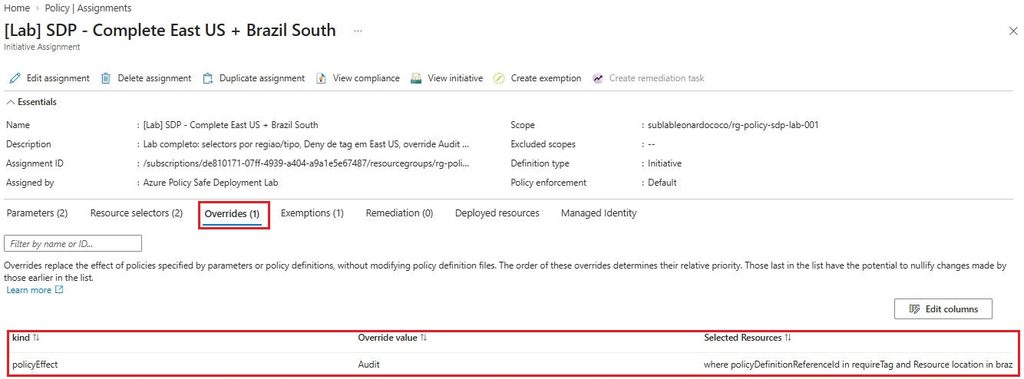Click the View compliance label

(x=366, y=78)
